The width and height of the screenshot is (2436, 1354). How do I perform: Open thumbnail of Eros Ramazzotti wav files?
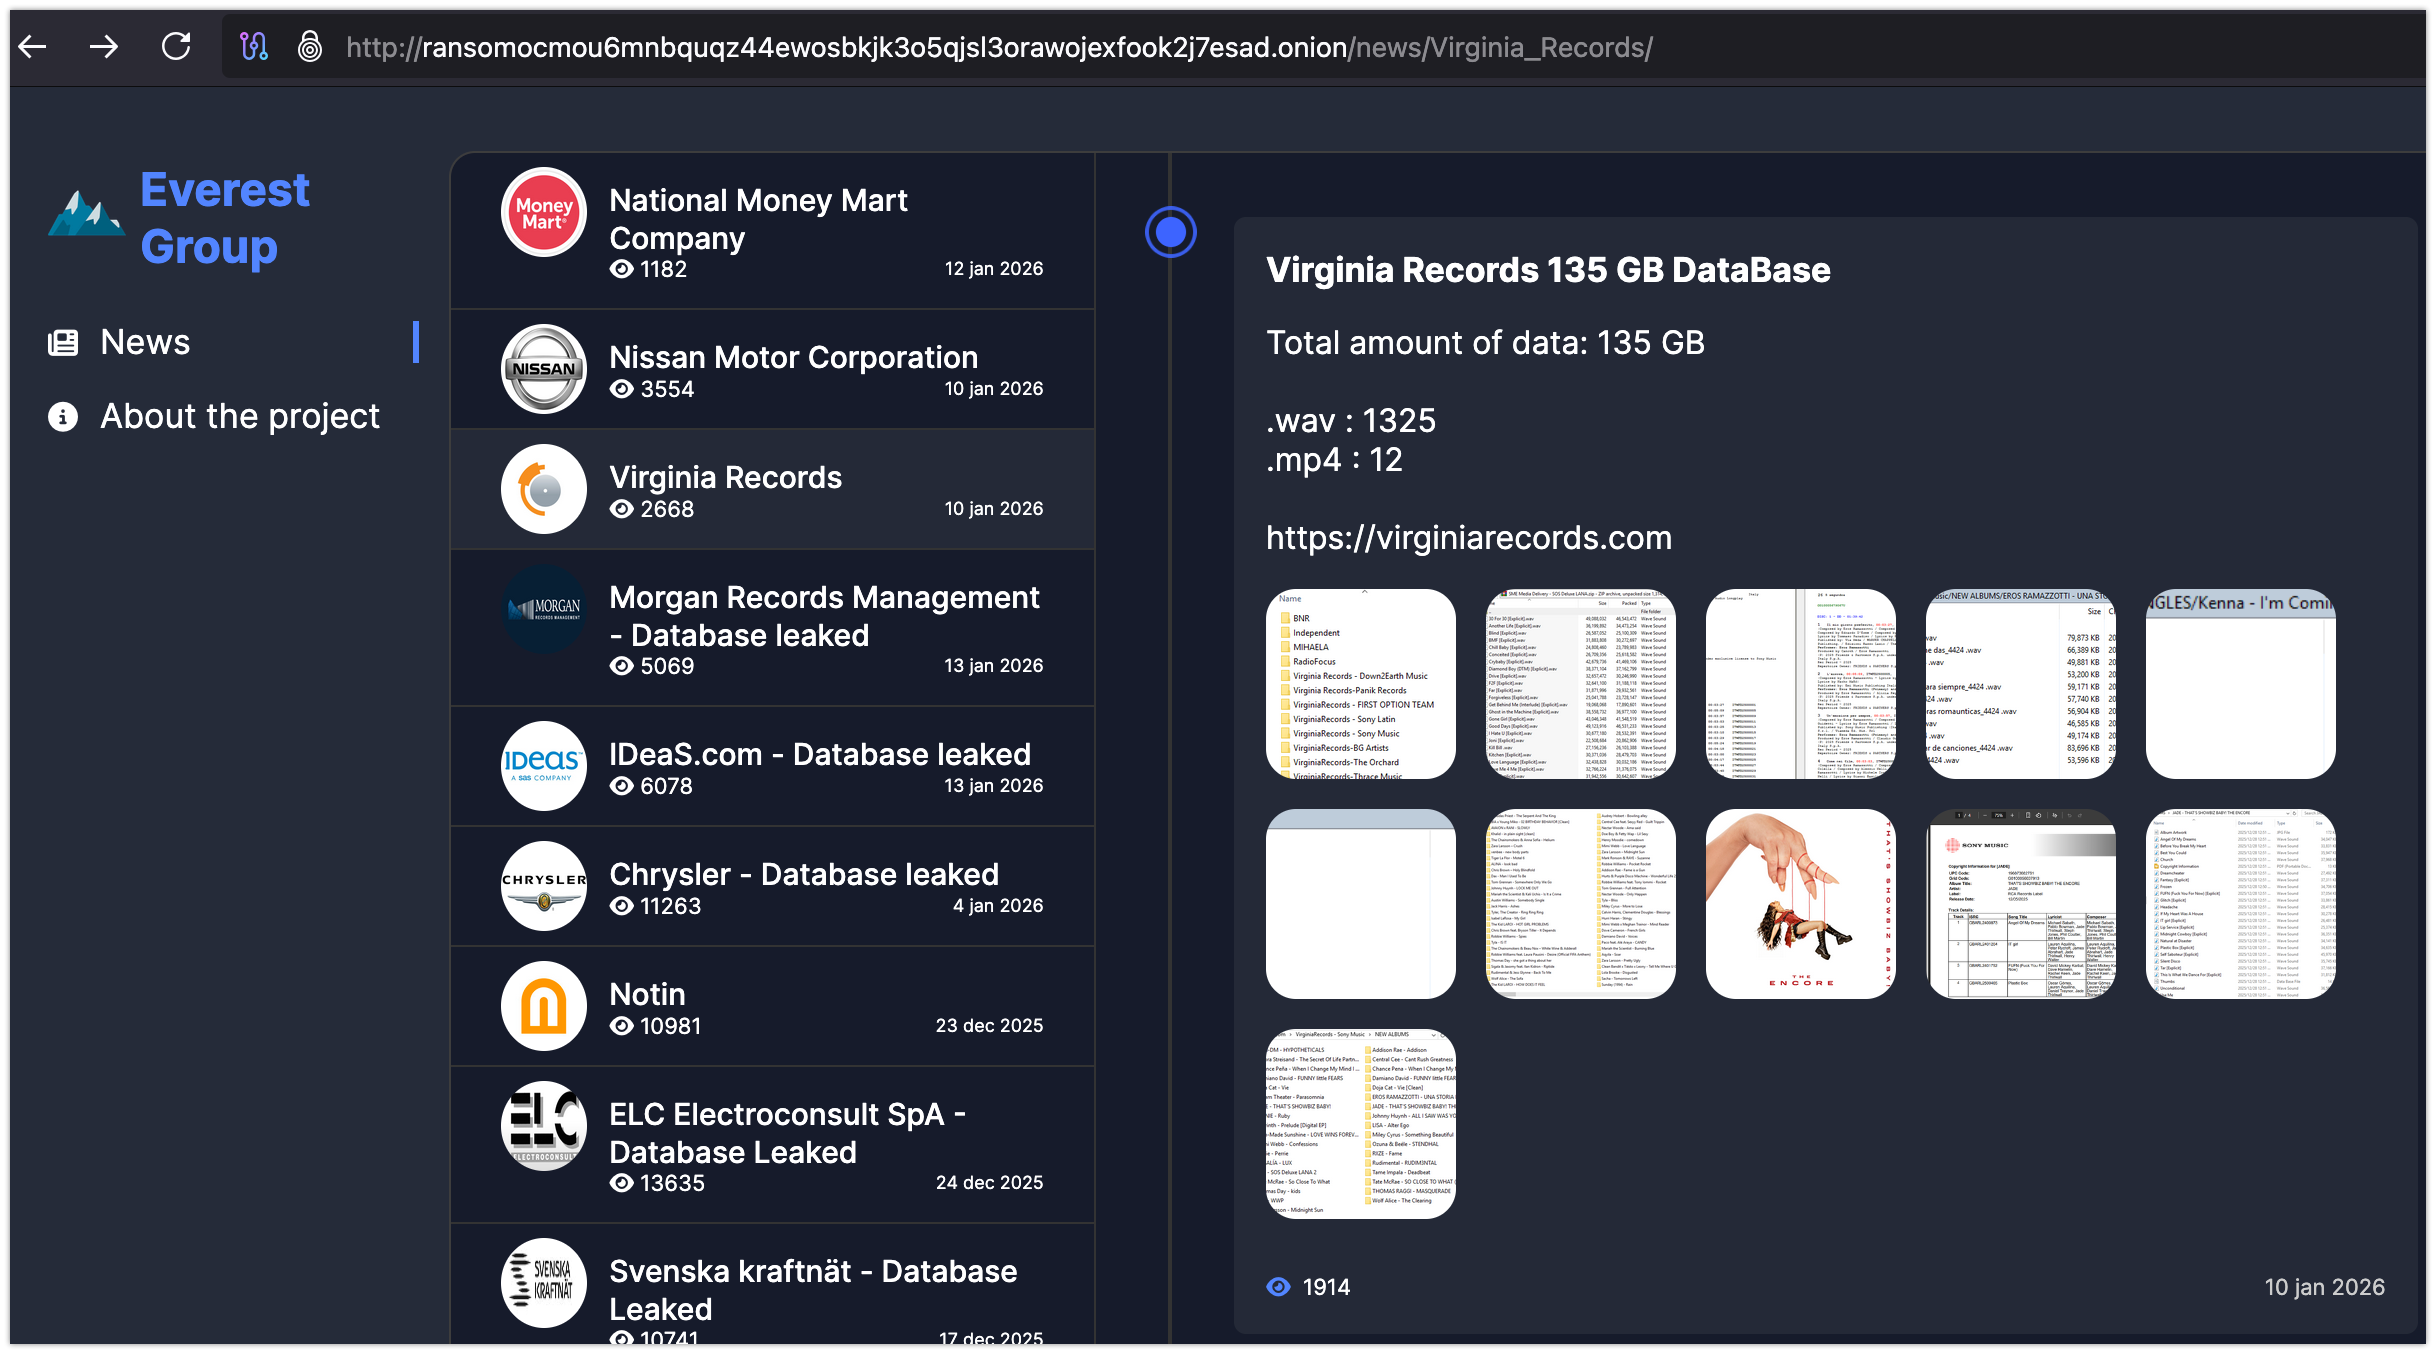pyautogui.click(x=2021, y=684)
